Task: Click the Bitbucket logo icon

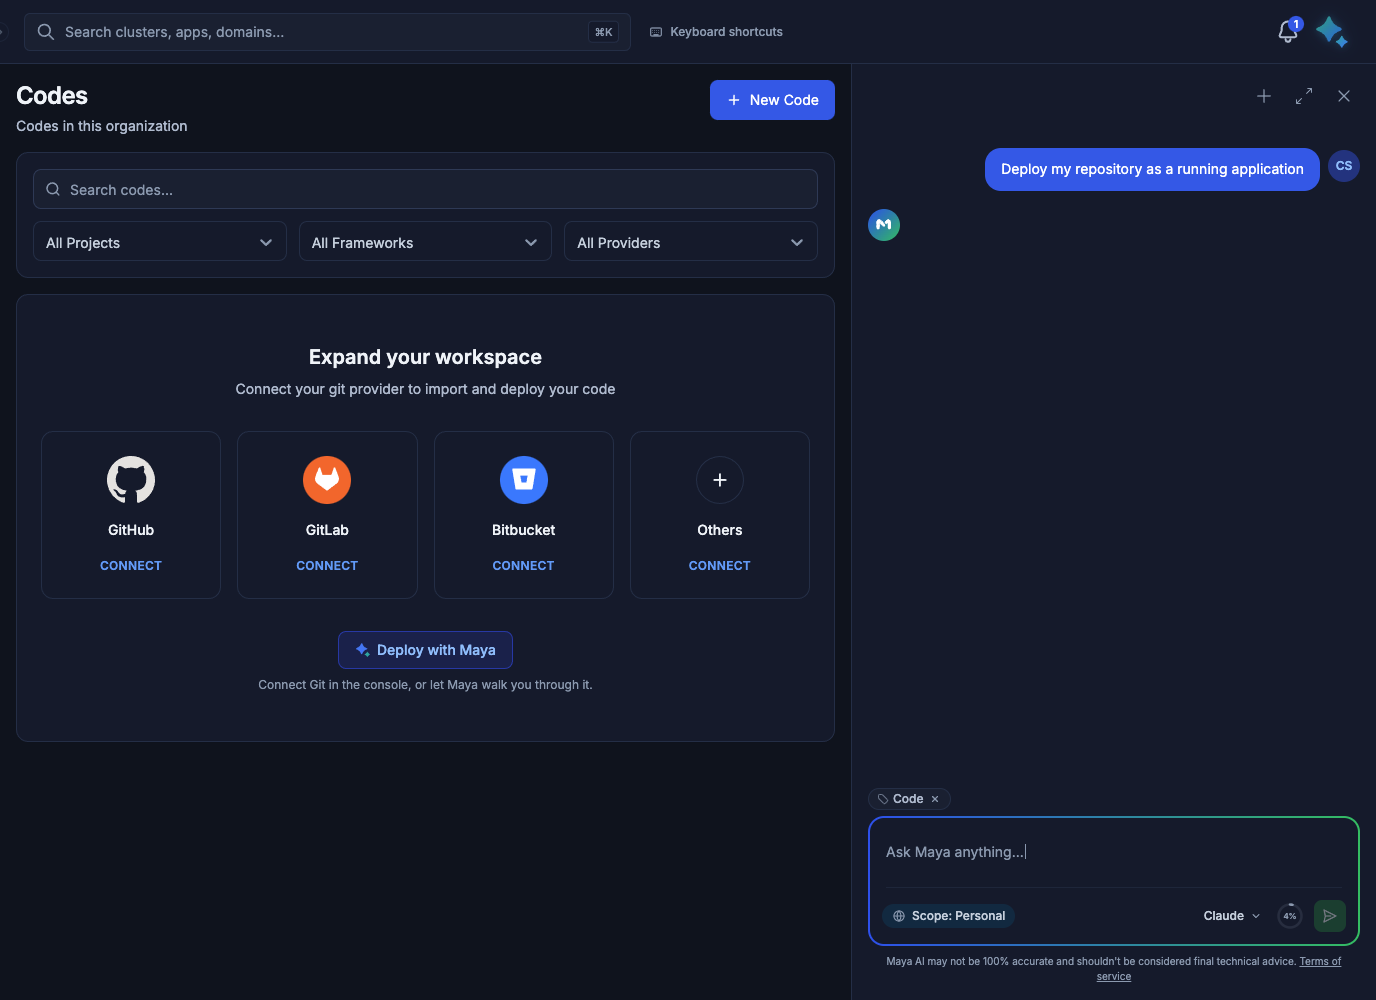Action: 524,480
